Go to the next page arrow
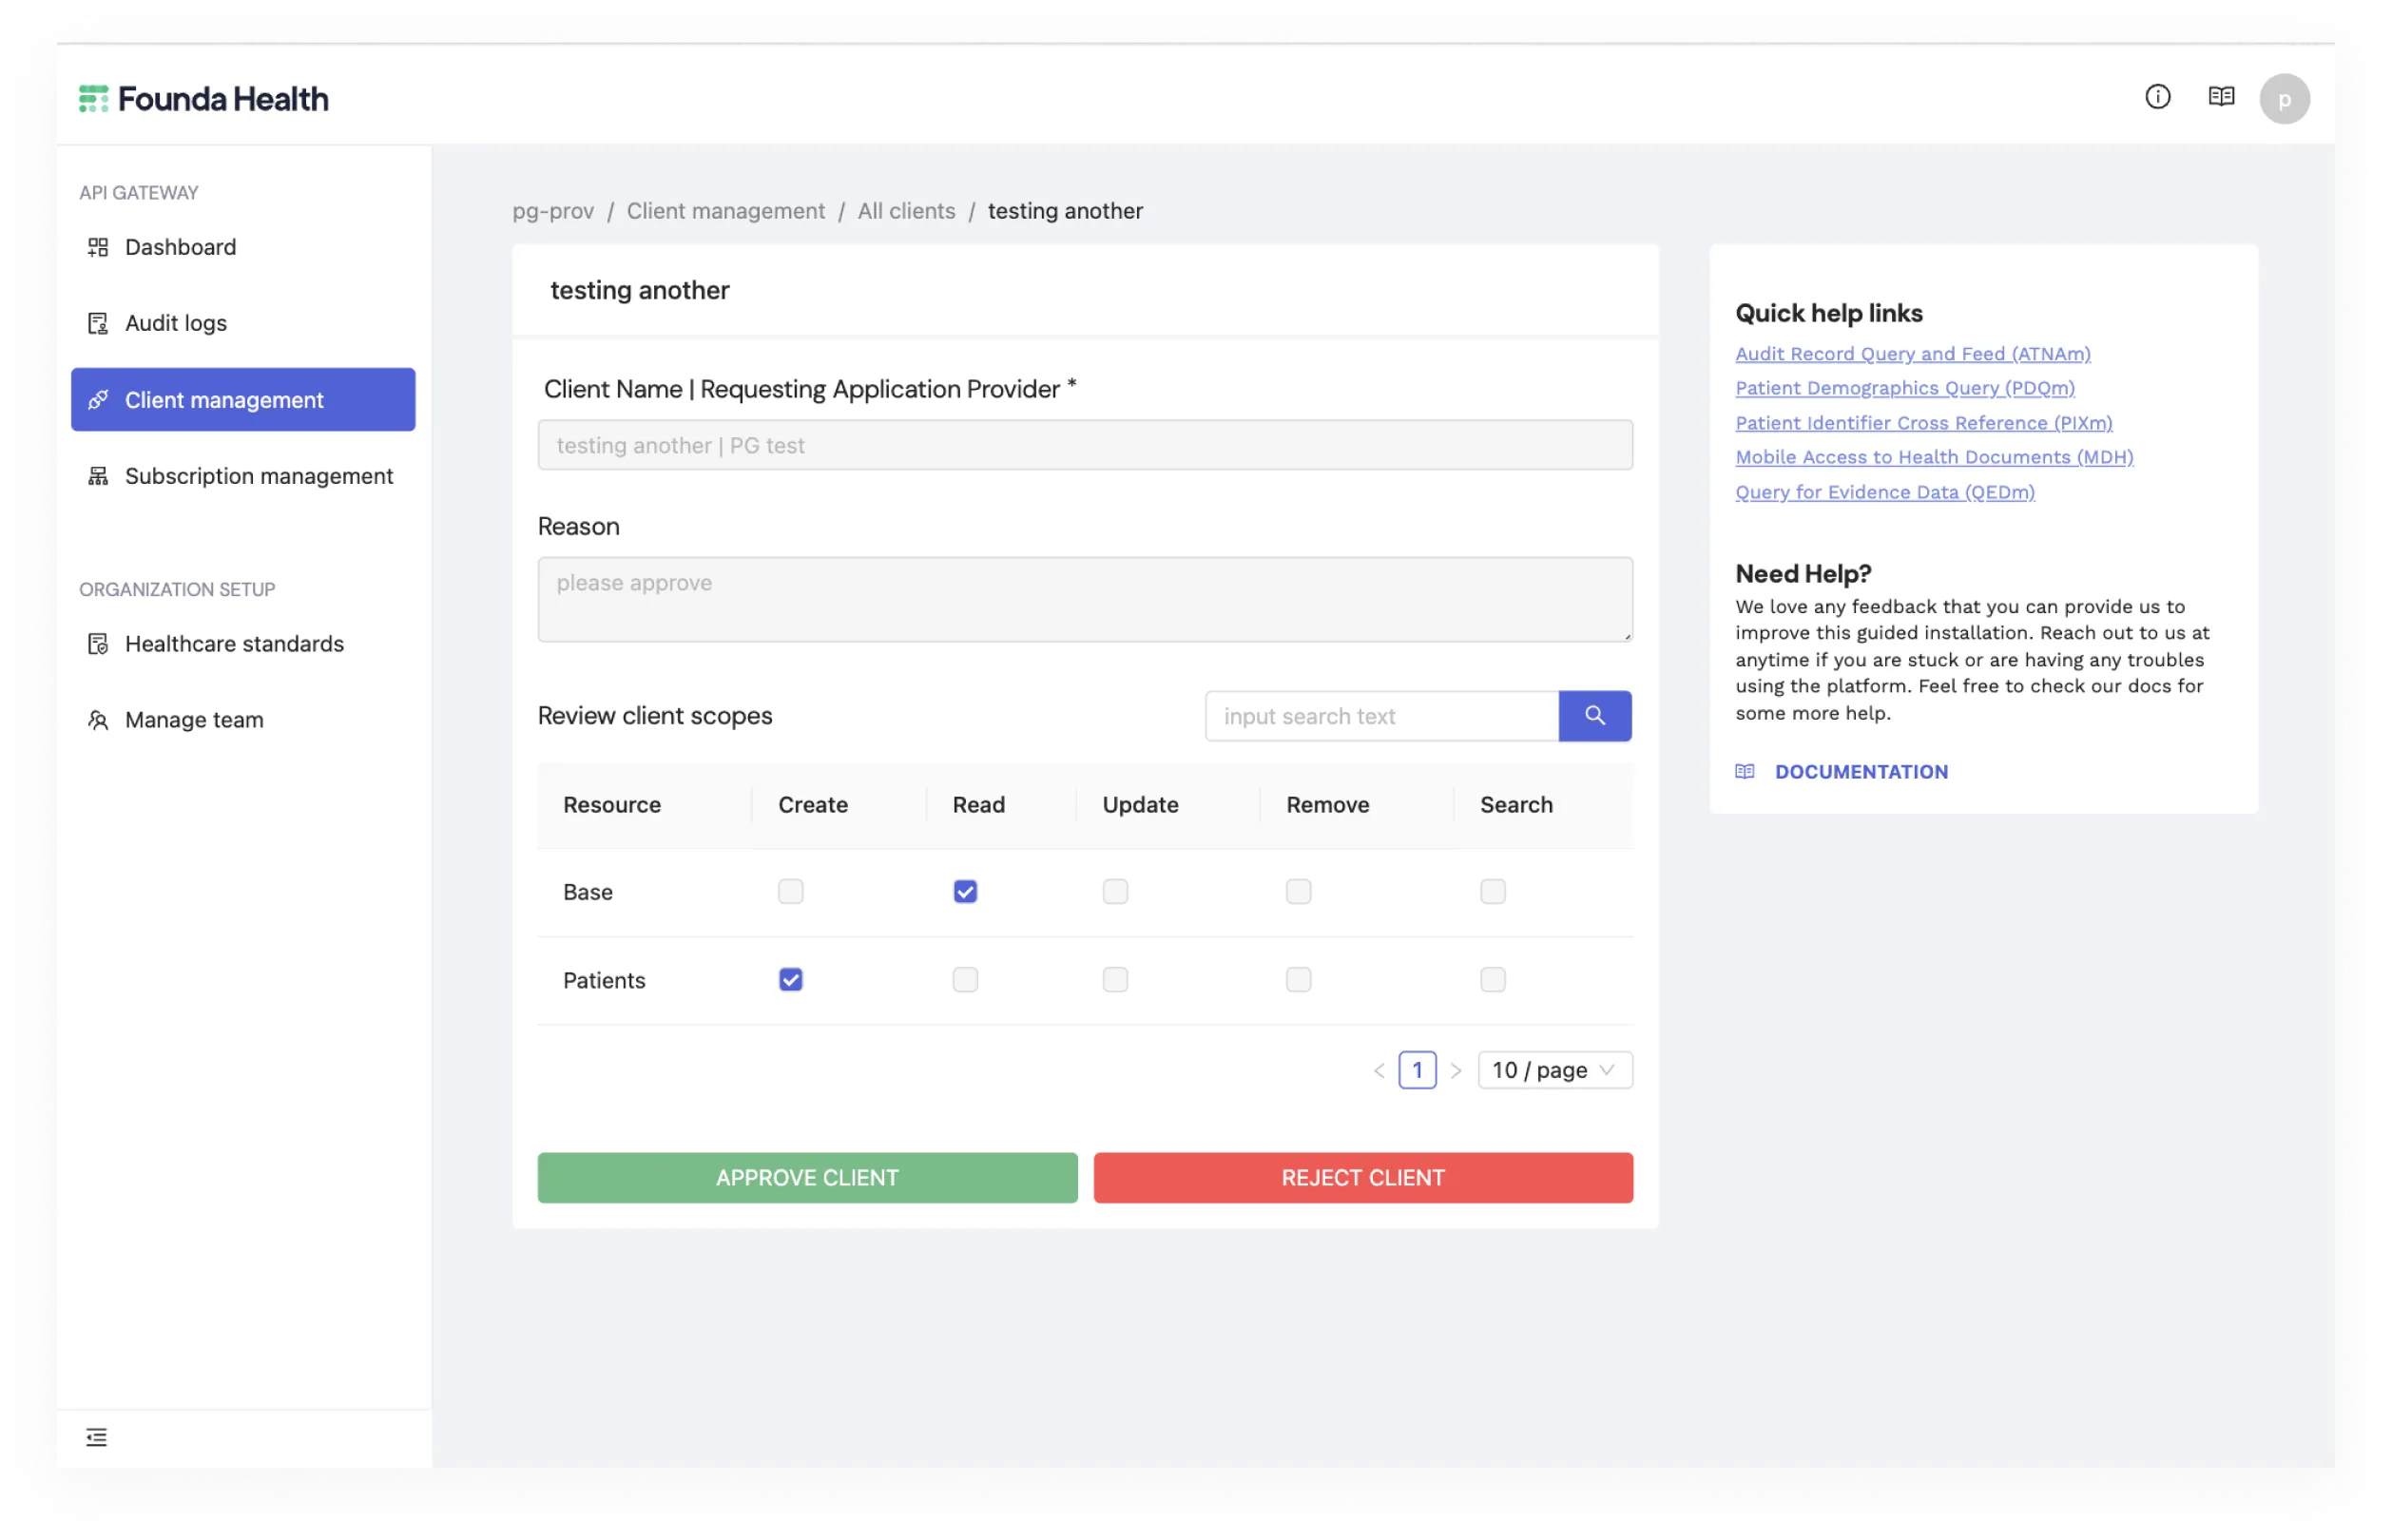Screen dimensions: 2392x1540 point(1456,1070)
